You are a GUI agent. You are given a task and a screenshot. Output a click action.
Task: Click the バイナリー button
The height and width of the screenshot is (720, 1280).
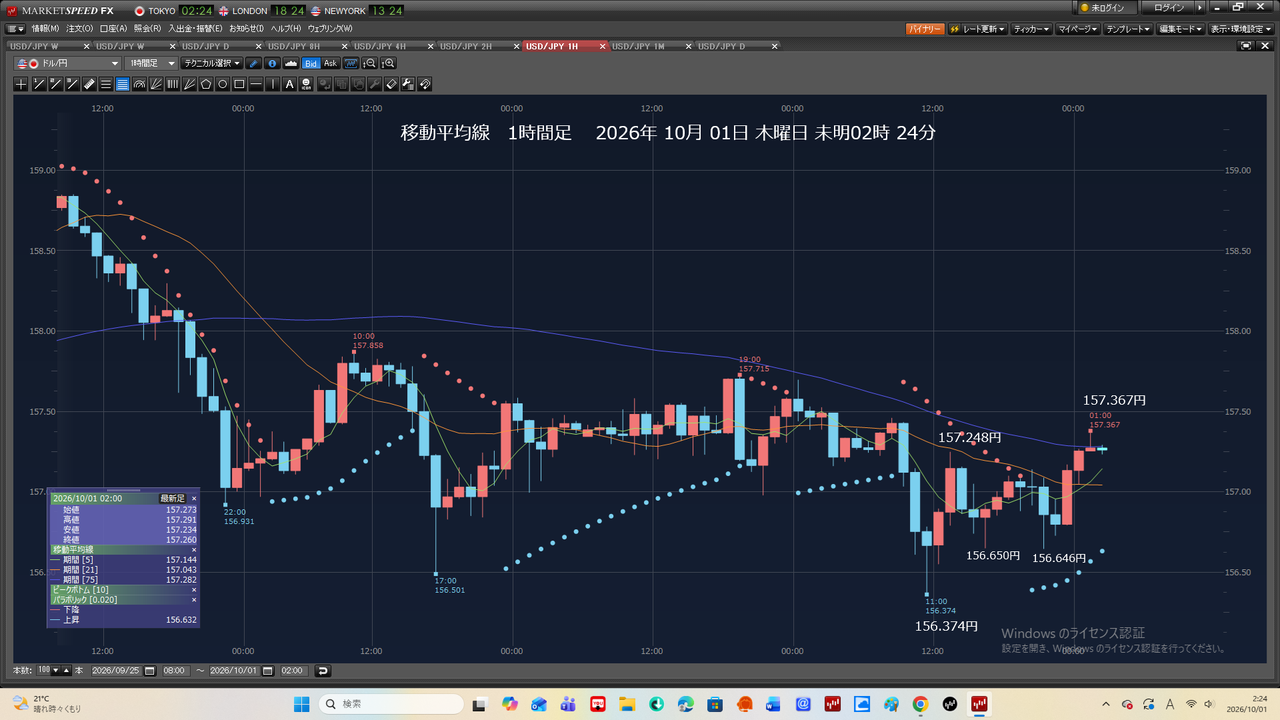click(x=925, y=30)
